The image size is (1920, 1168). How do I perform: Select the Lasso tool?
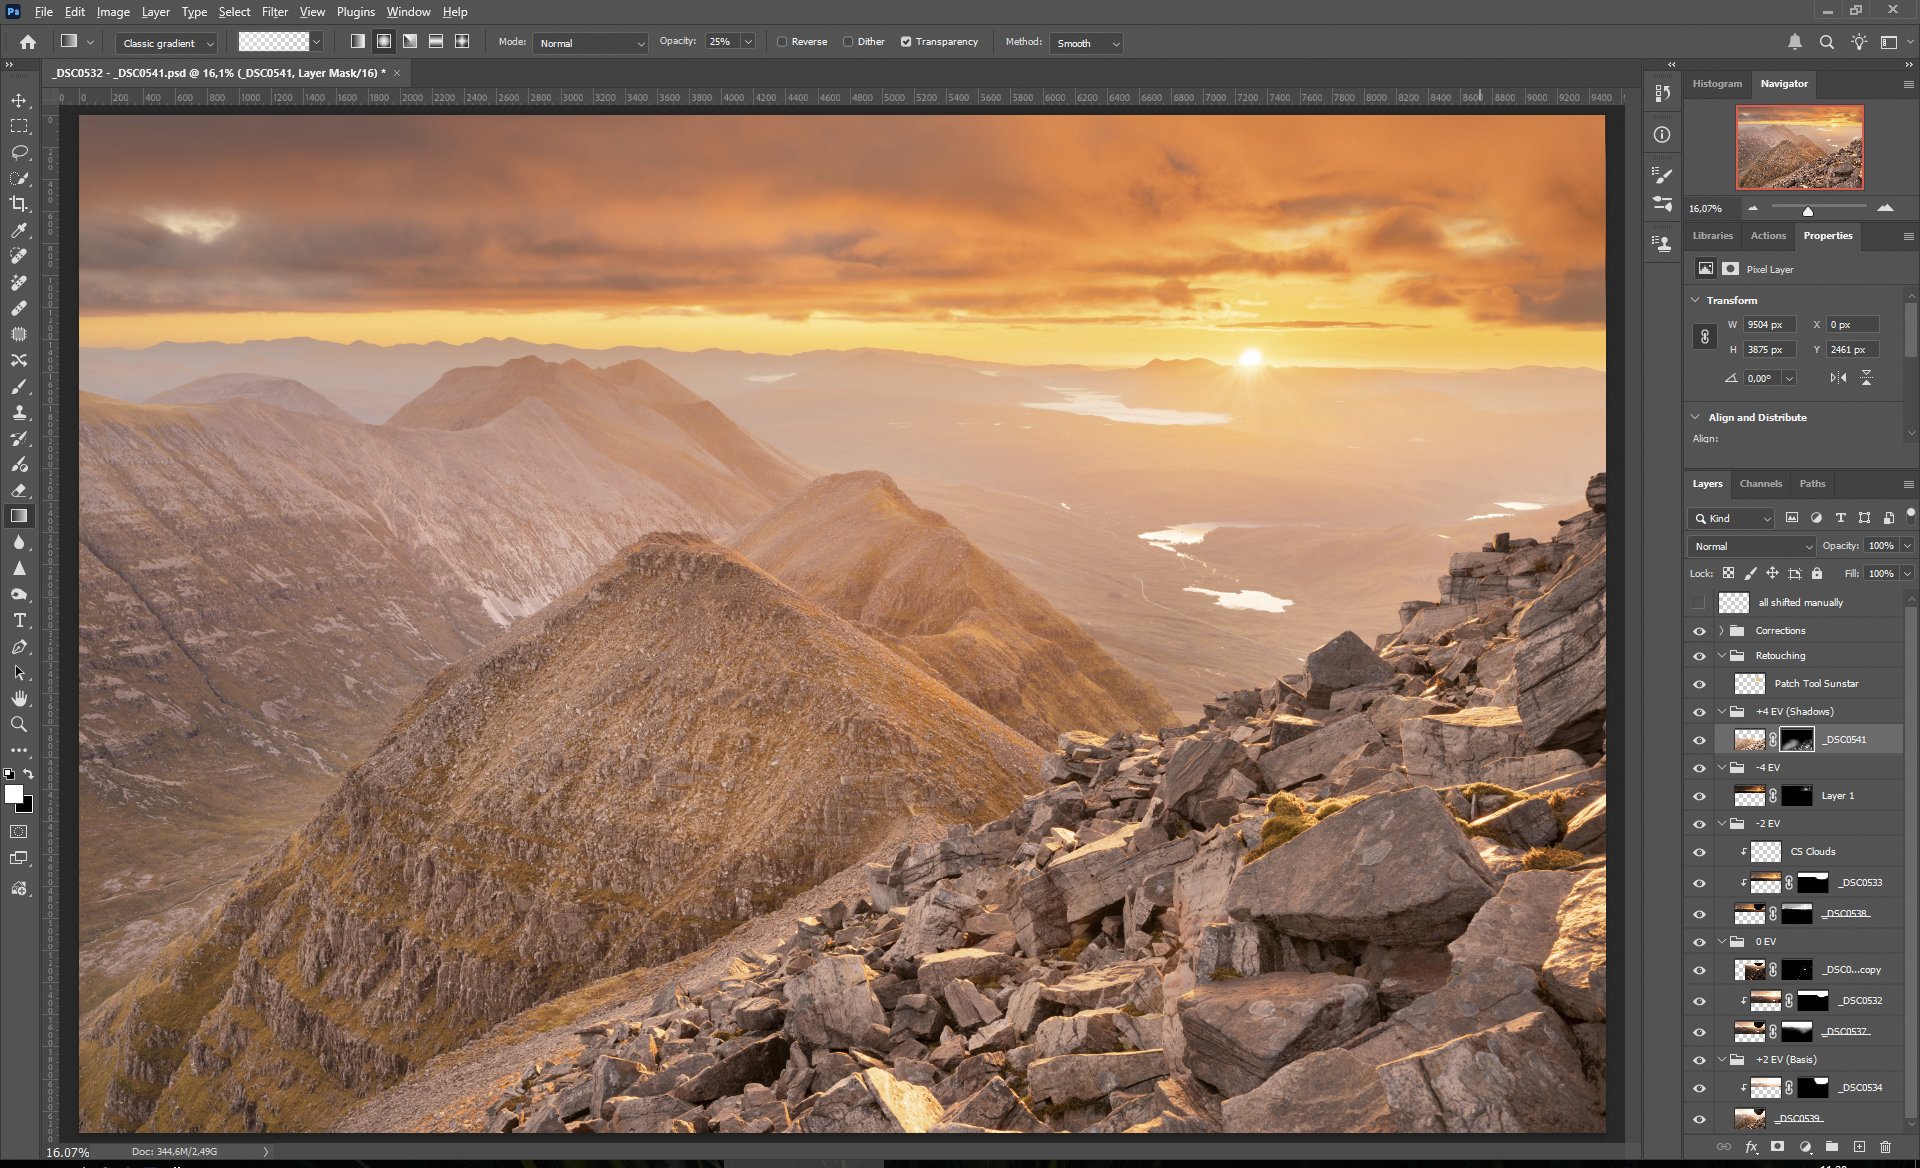click(19, 152)
